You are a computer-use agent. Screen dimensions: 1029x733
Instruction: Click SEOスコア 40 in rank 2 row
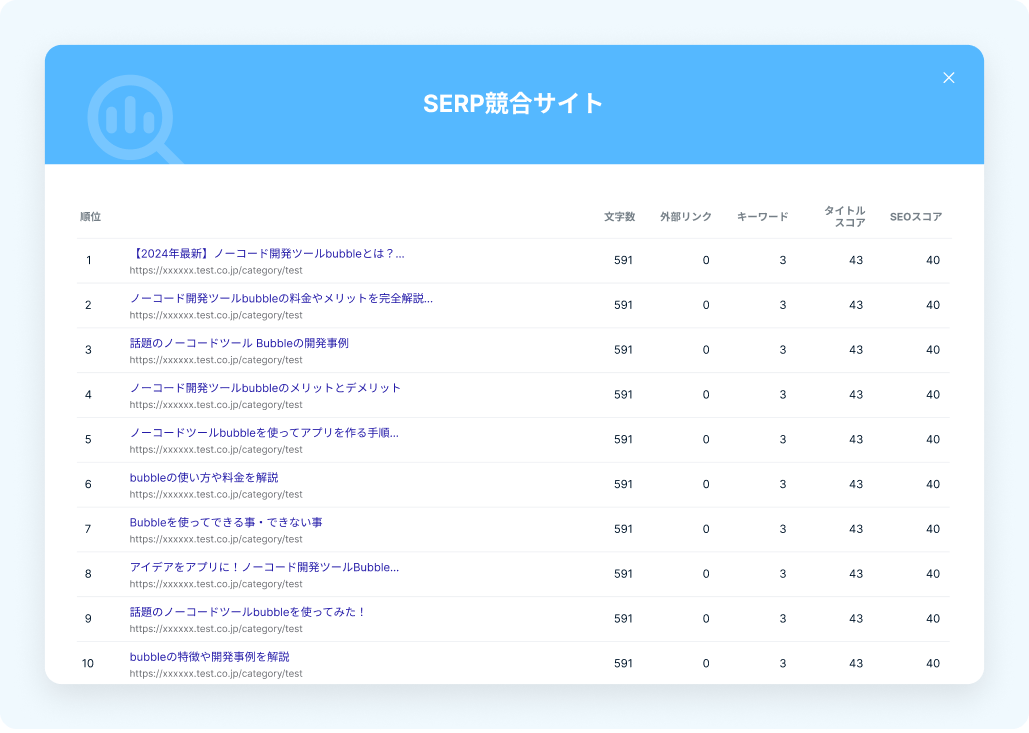pyautogui.click(x=933, y=305)
